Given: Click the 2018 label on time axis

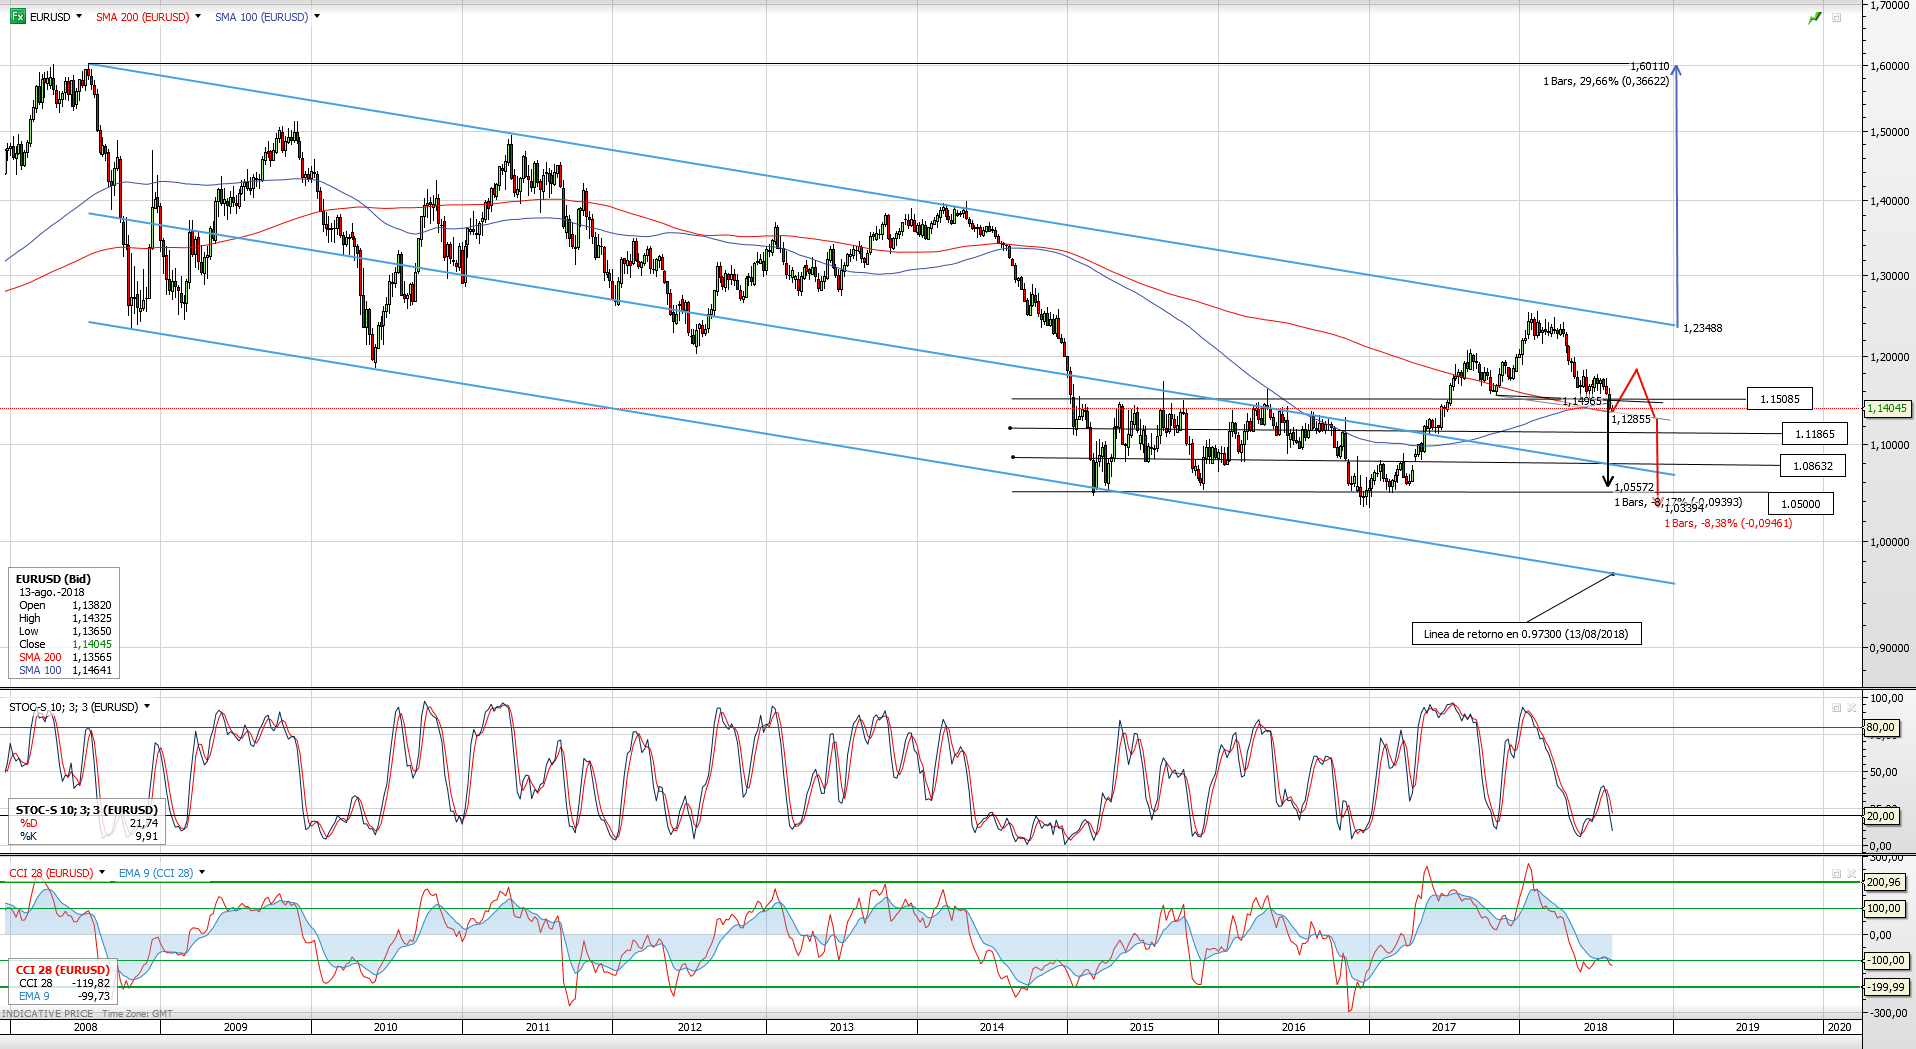Looking at the screenshot, I should coord(1596,1027).
